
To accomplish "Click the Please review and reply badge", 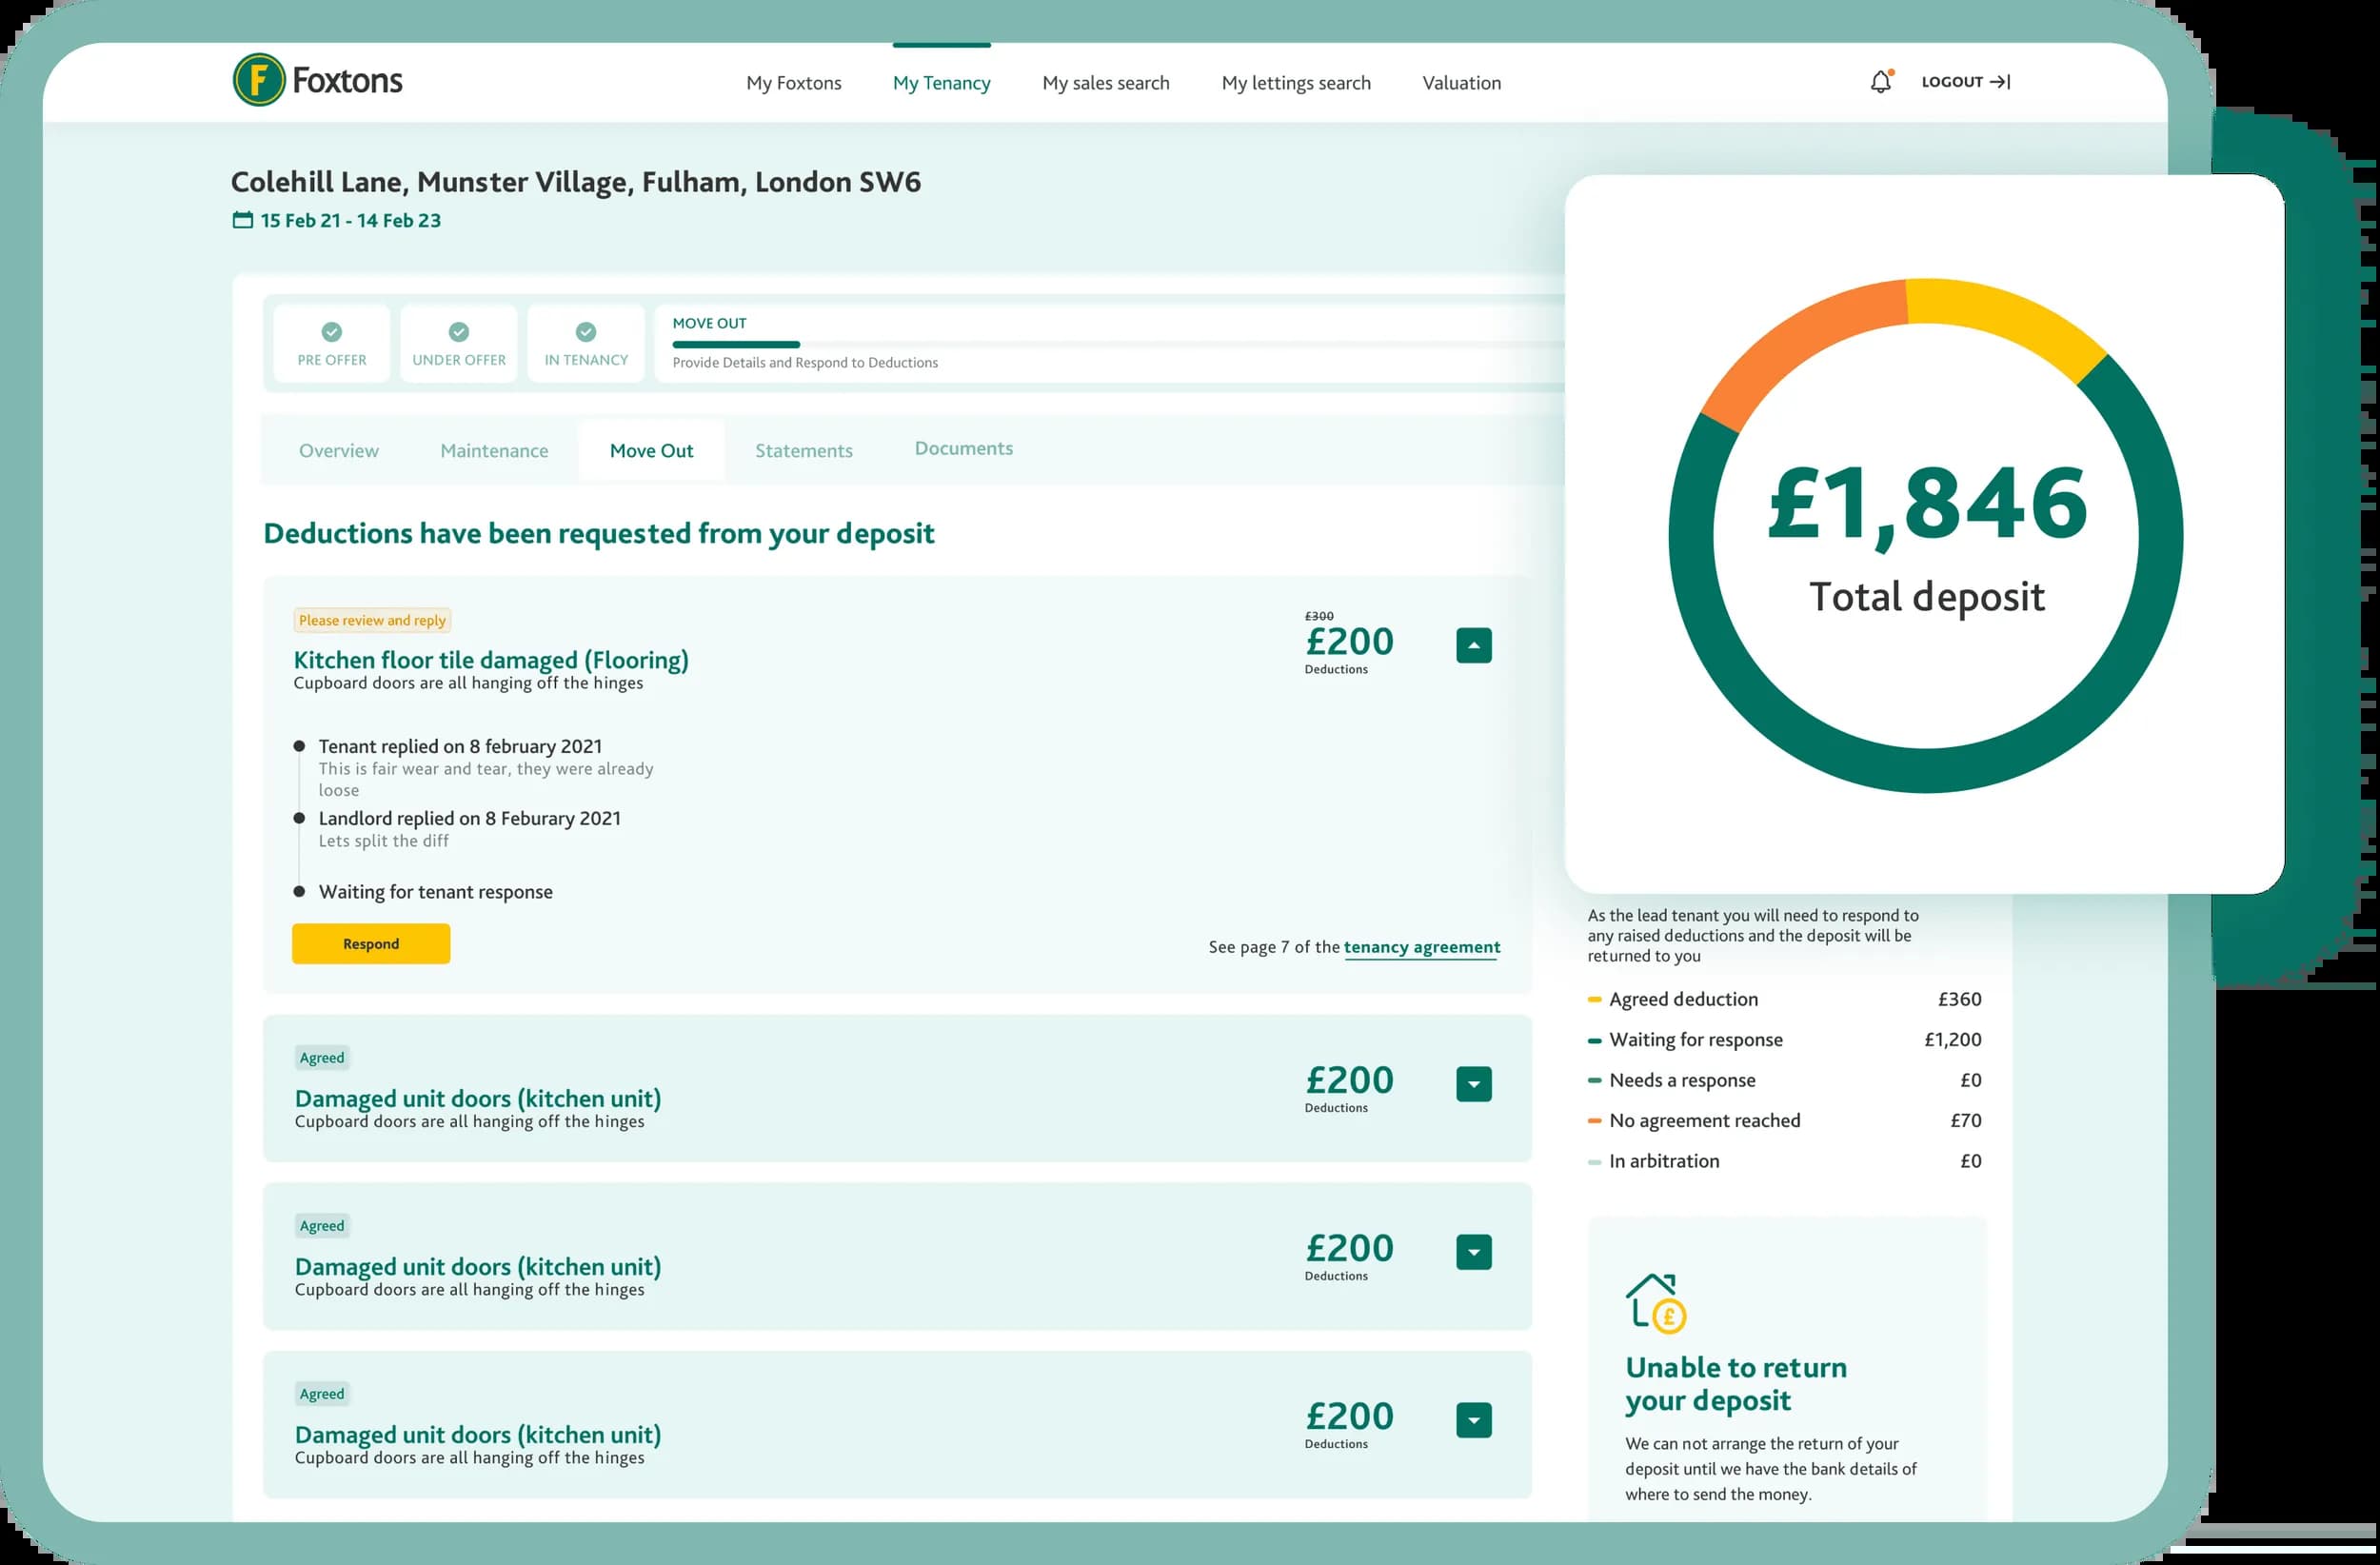I will 372,620.
